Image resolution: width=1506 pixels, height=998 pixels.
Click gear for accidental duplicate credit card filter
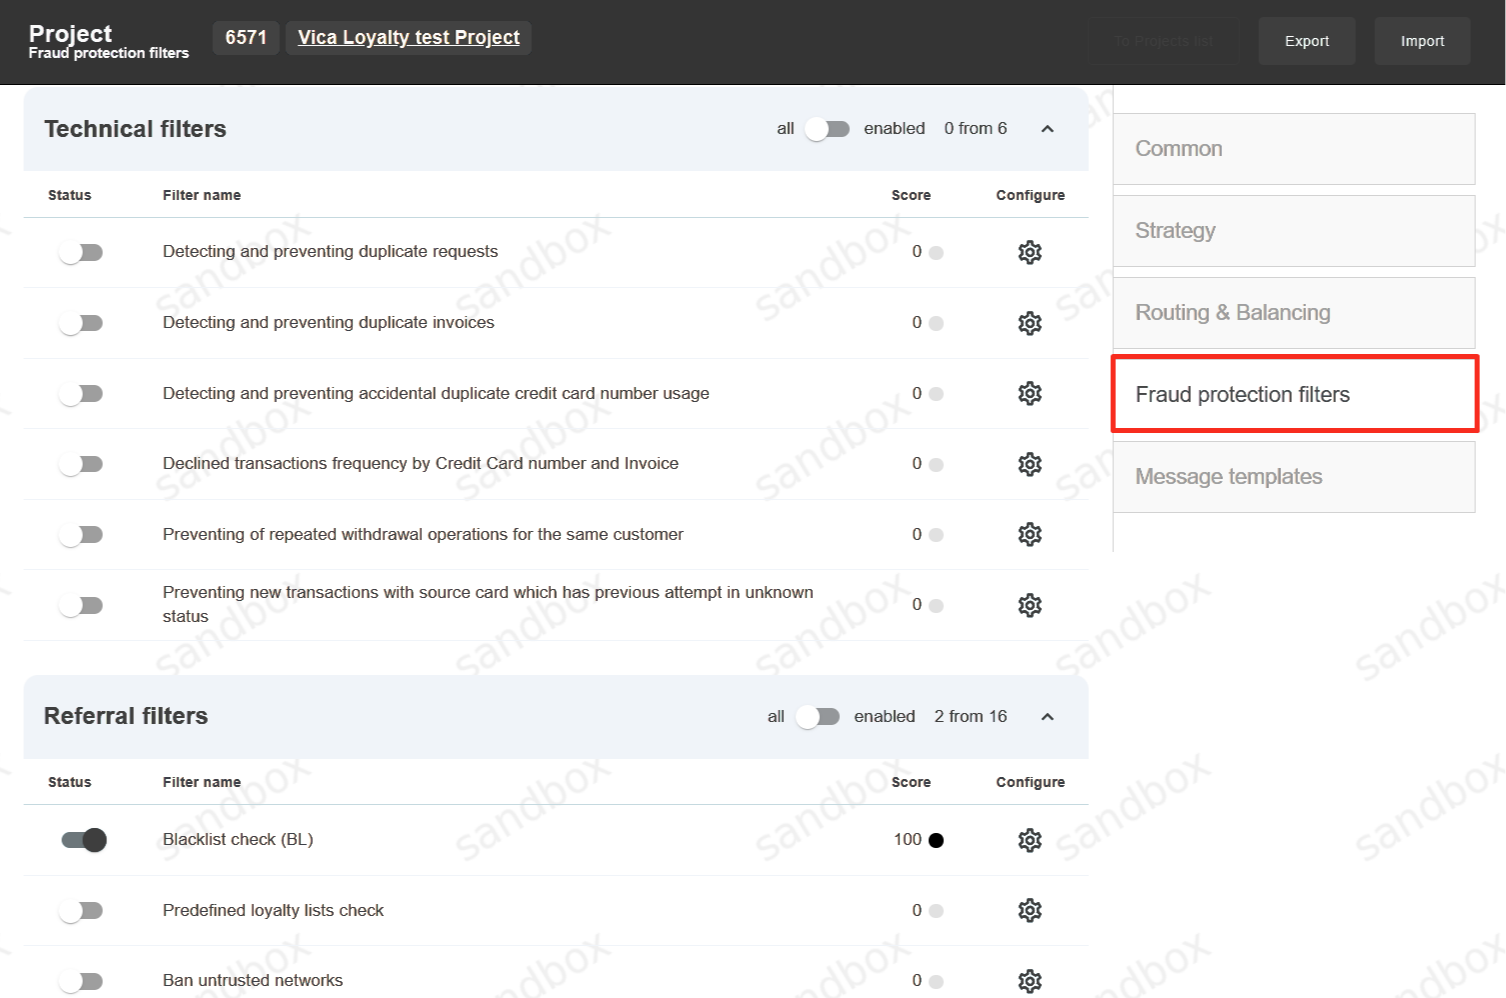1029,394
